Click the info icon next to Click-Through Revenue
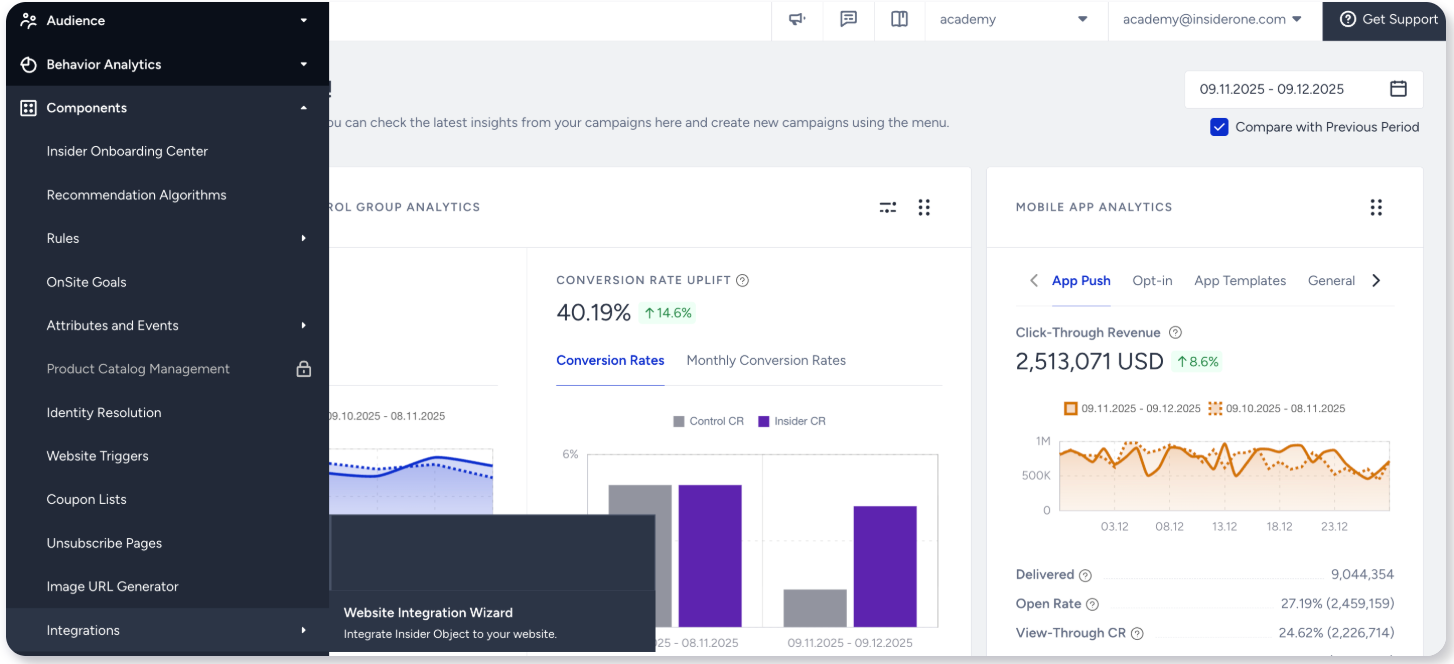Screen dimensions: 1454x664 coord(1176,333)
